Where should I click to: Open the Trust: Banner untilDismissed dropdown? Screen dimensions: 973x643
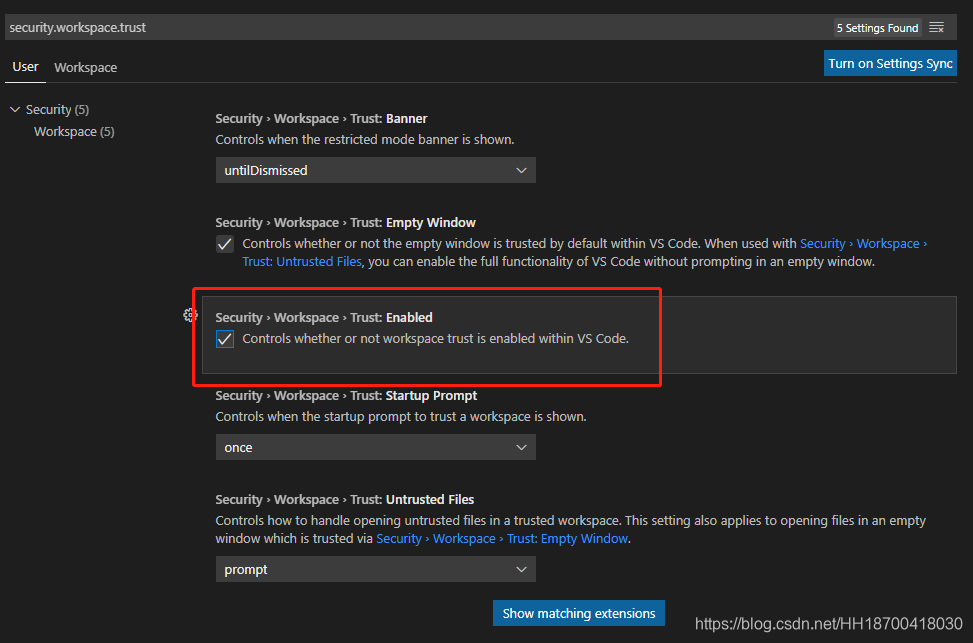[x=375, y=170]
